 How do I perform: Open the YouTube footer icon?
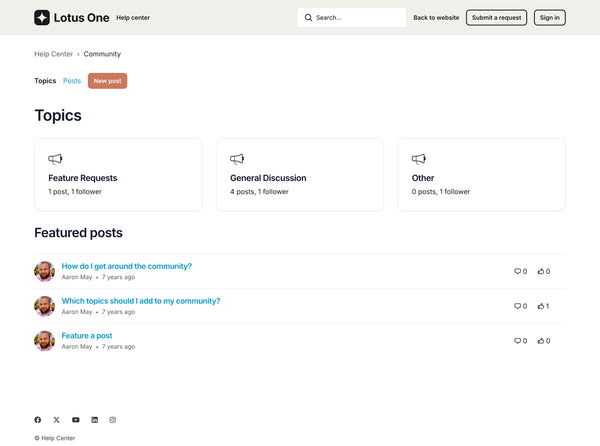pos(76,420)
